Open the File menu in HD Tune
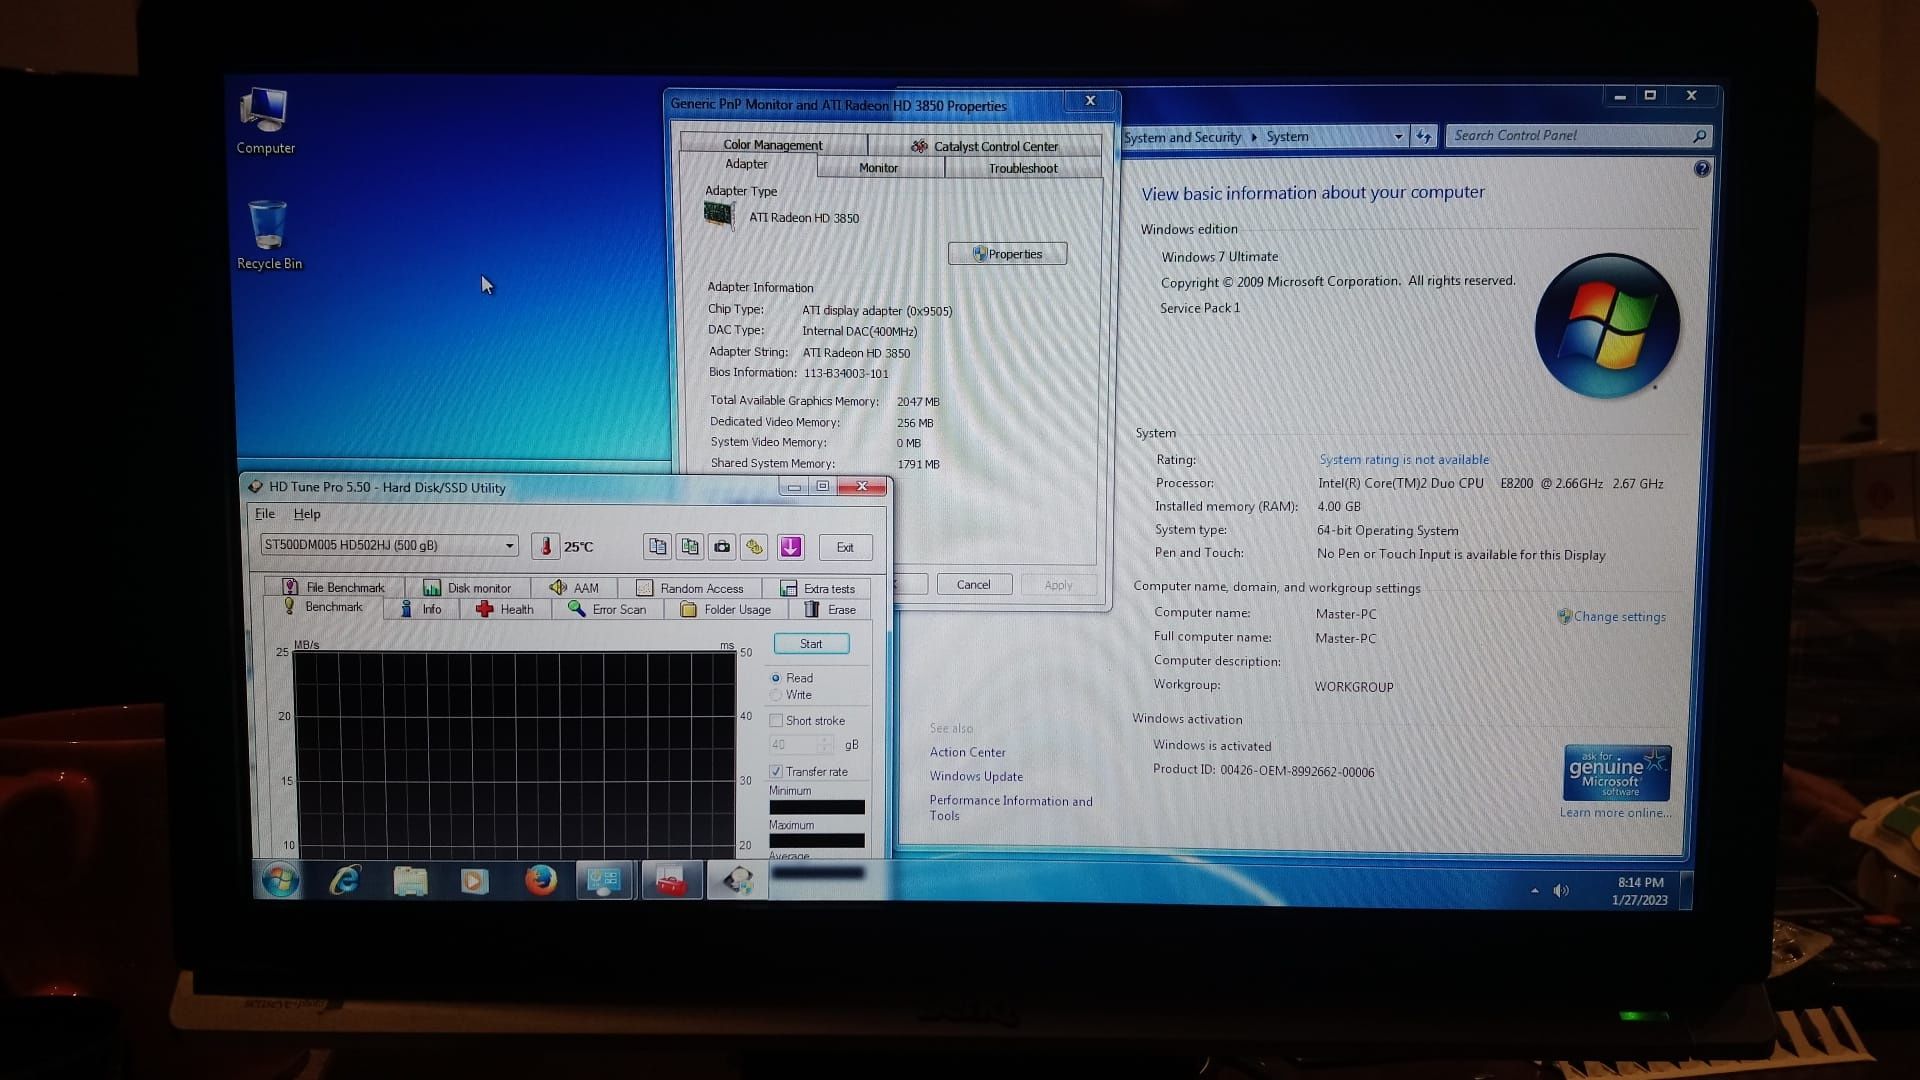The height and width of the screenshot is (1080, 1920). pyautogui.click(x=264, y=513)
